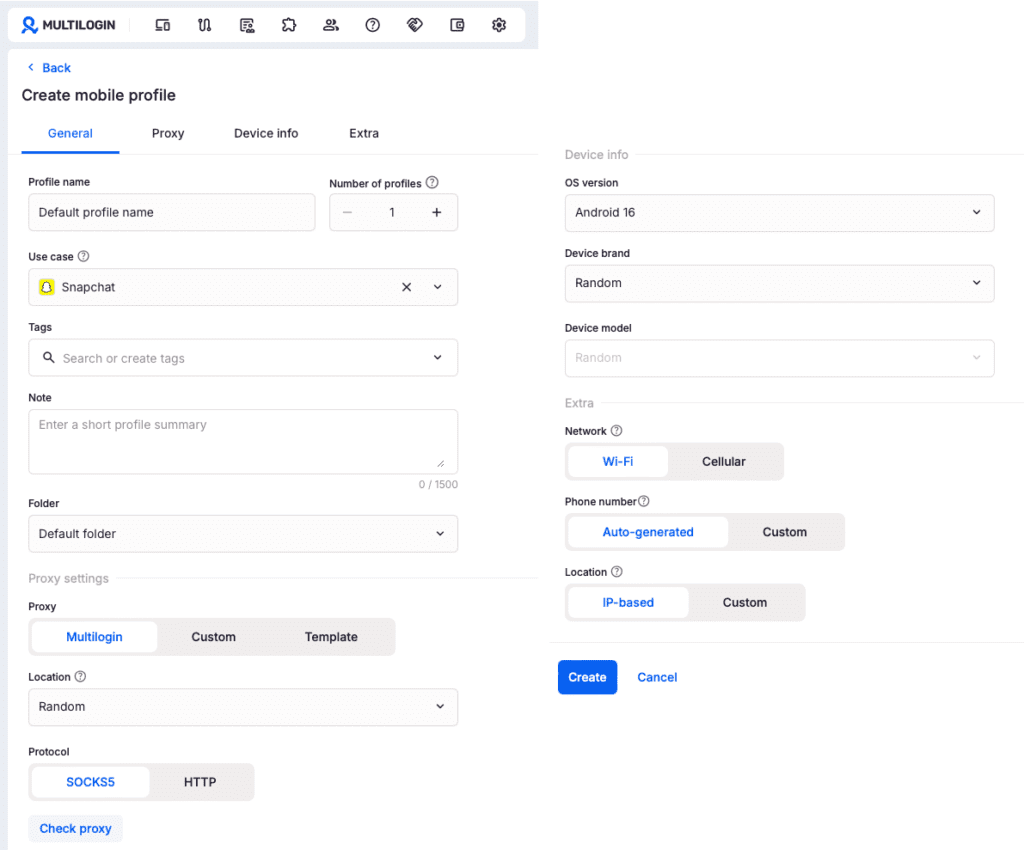Viewport: 1024px width, 850px height.
Task: Open the Folder dropdown
Action: point(243,534)
